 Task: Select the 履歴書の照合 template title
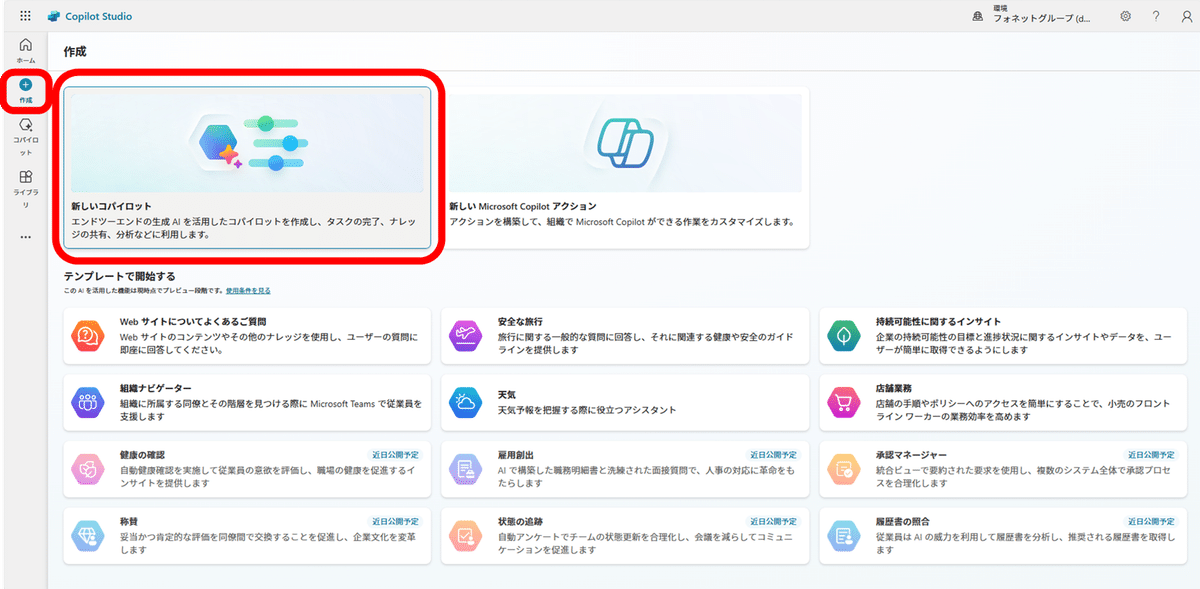tap(903, 522)
